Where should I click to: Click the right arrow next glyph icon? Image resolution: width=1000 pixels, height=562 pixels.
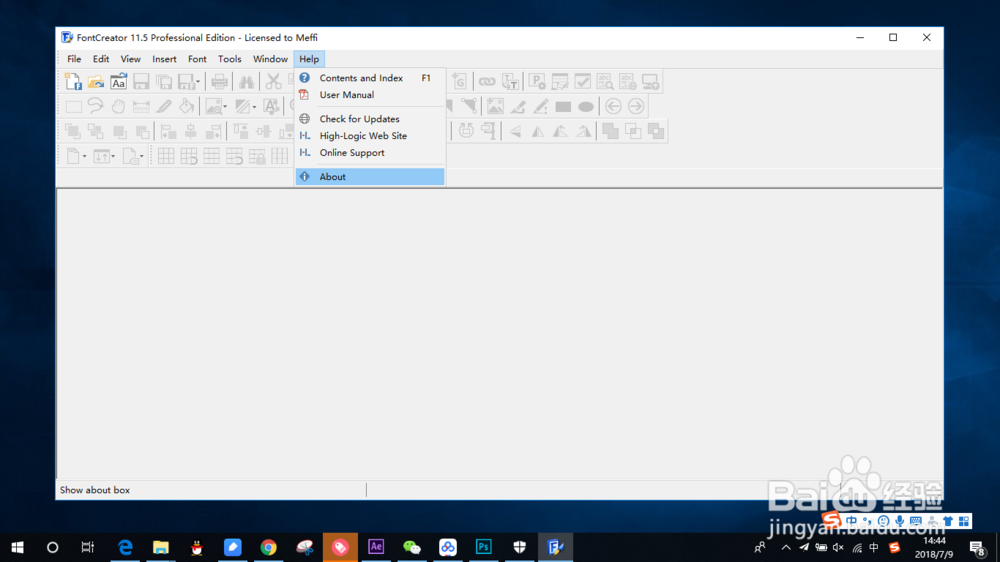(636, 107)
